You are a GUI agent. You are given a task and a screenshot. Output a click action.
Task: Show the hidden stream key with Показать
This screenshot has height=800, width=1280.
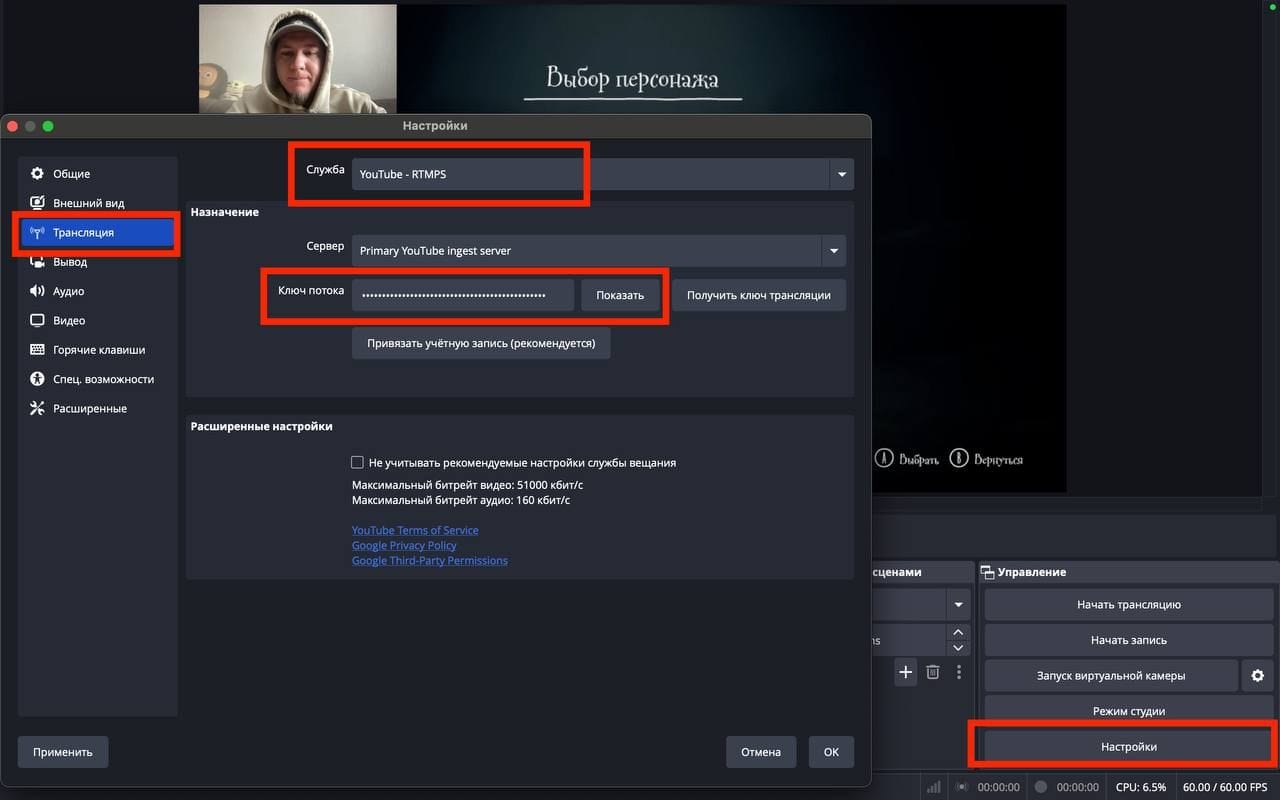pos(621,295)
